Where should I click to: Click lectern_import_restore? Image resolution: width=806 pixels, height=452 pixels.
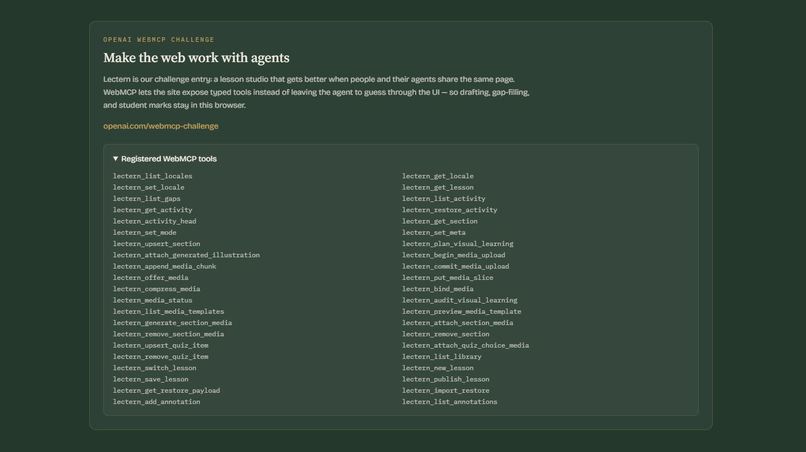click(446, 391)
